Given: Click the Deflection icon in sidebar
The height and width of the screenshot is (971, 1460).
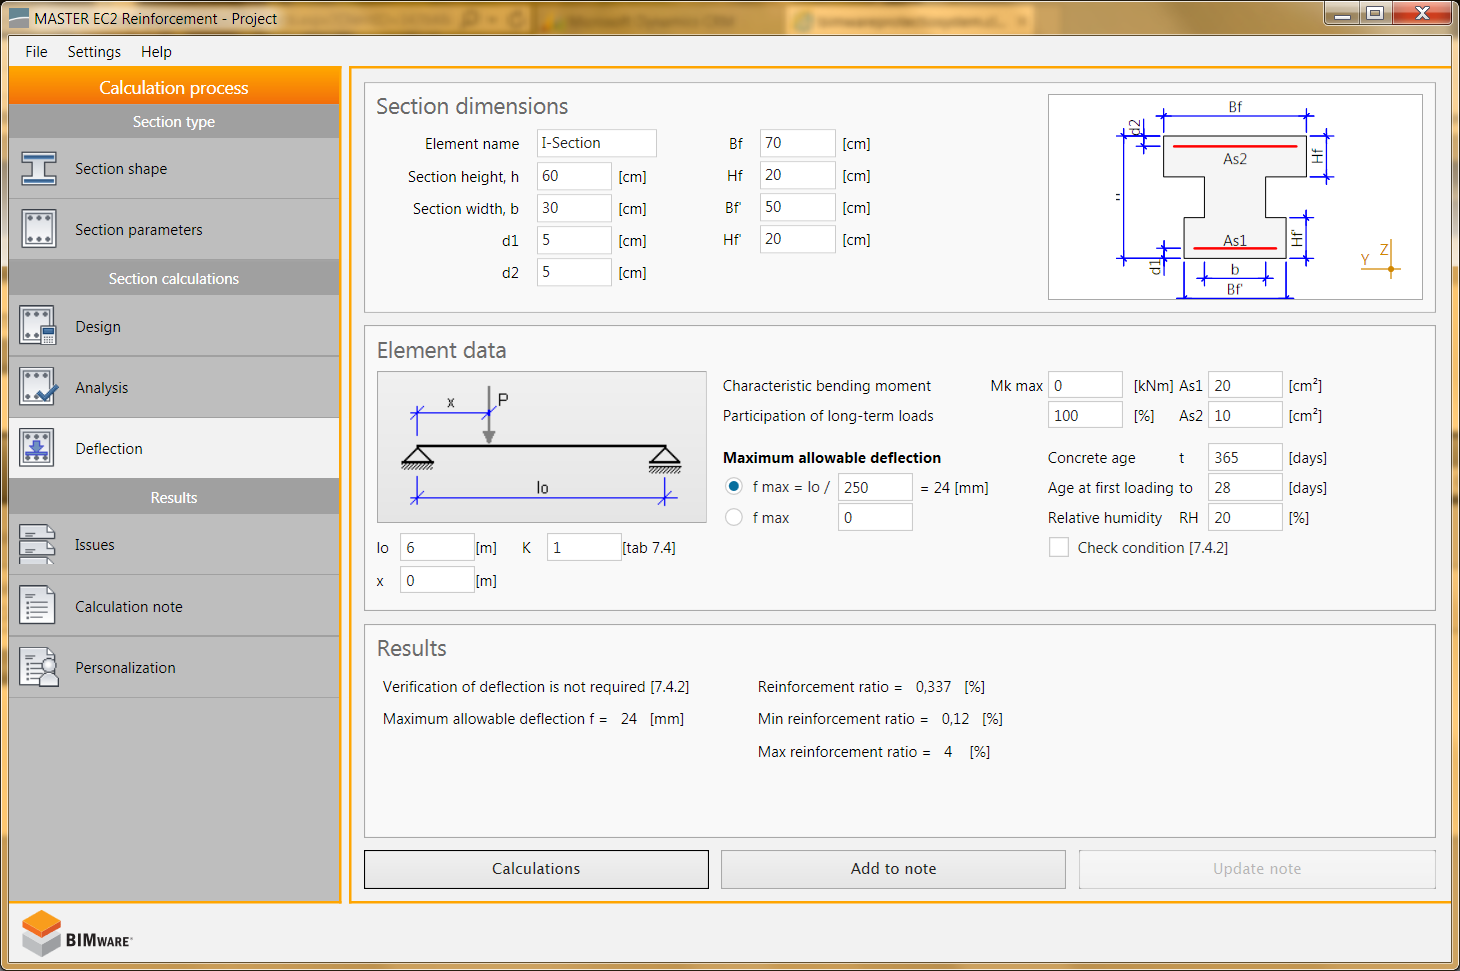Looking at the screenshot, I should pyautogui.click(x=39, y=448).
